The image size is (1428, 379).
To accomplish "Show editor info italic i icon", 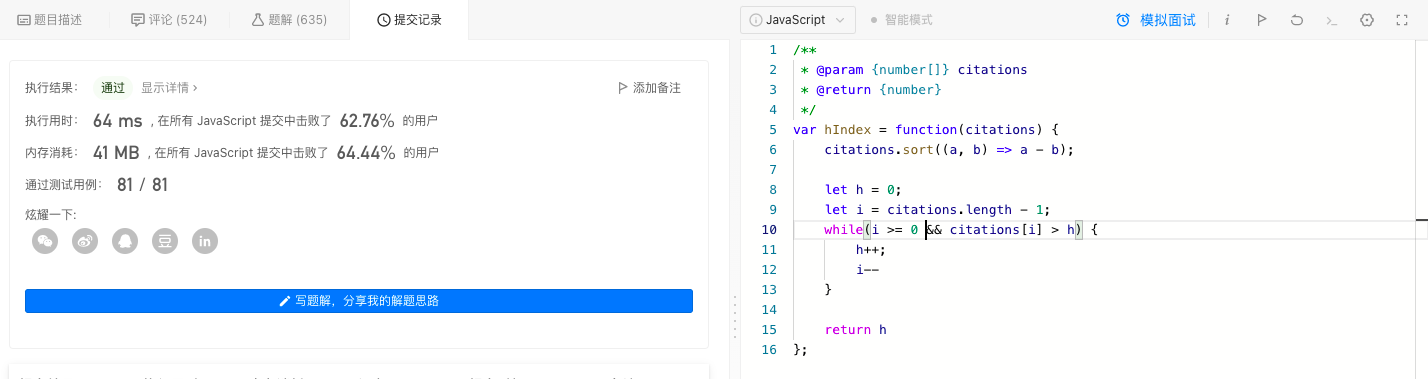I will point(1227,20).
